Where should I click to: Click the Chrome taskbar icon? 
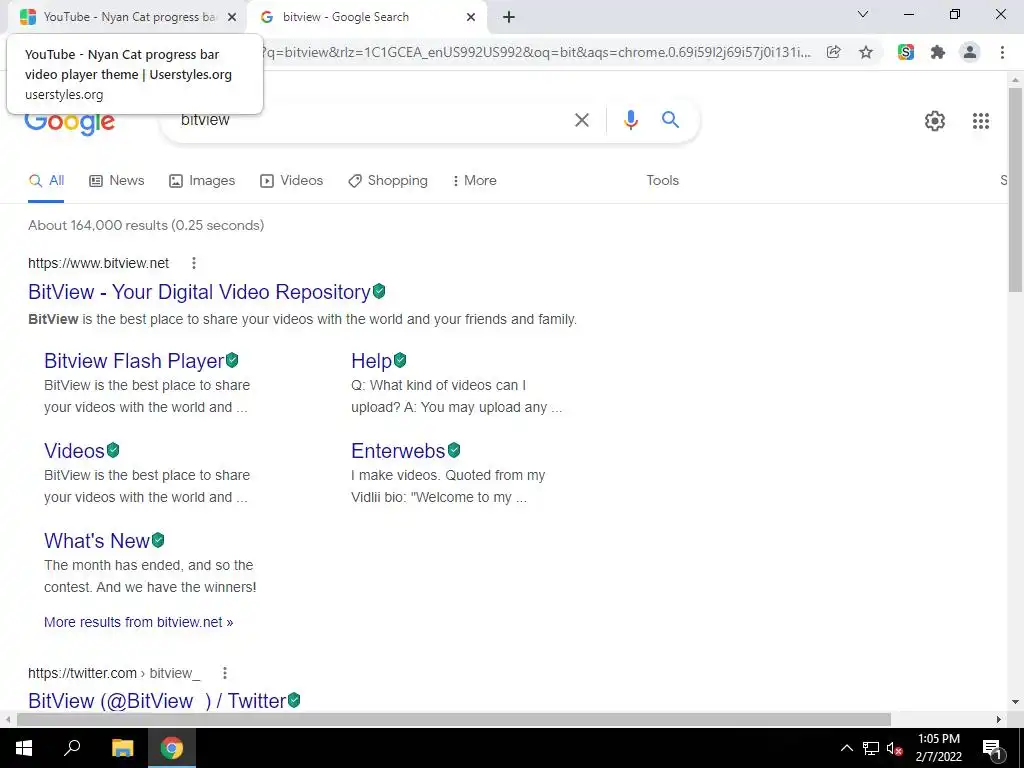[172, 748]
